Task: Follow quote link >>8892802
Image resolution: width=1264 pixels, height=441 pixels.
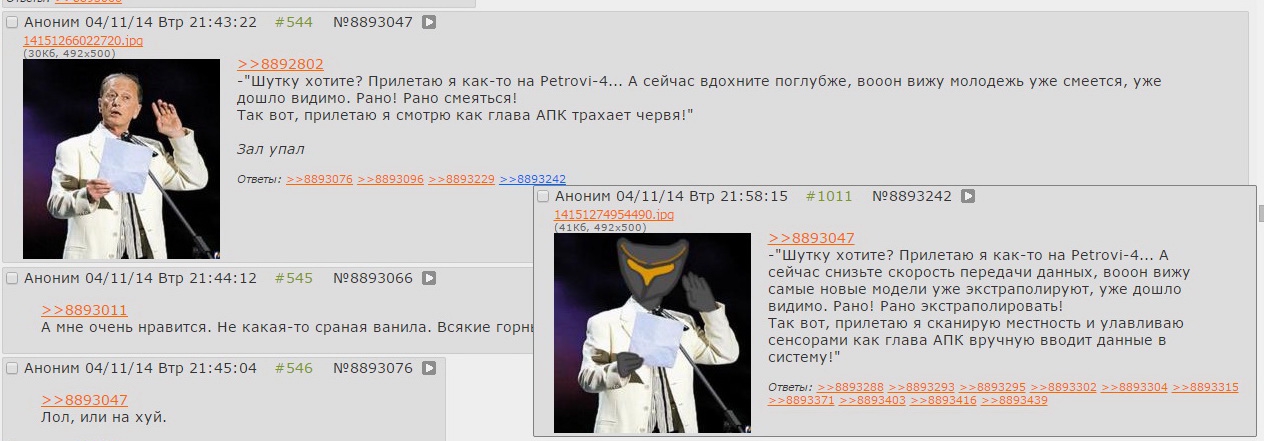Action: pyautogui.click(x=280, y=64)
